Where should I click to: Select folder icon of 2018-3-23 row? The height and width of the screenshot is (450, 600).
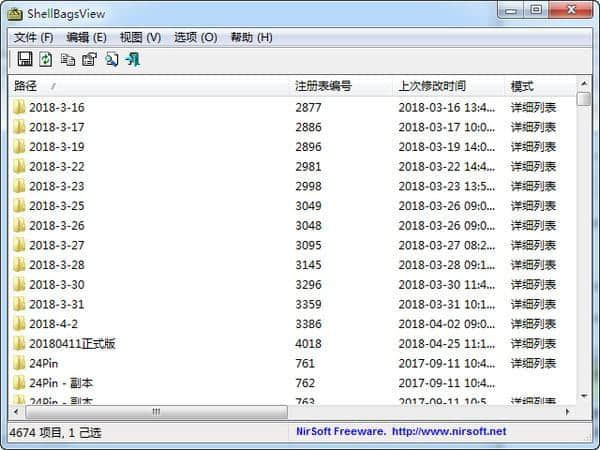[19, 186]
